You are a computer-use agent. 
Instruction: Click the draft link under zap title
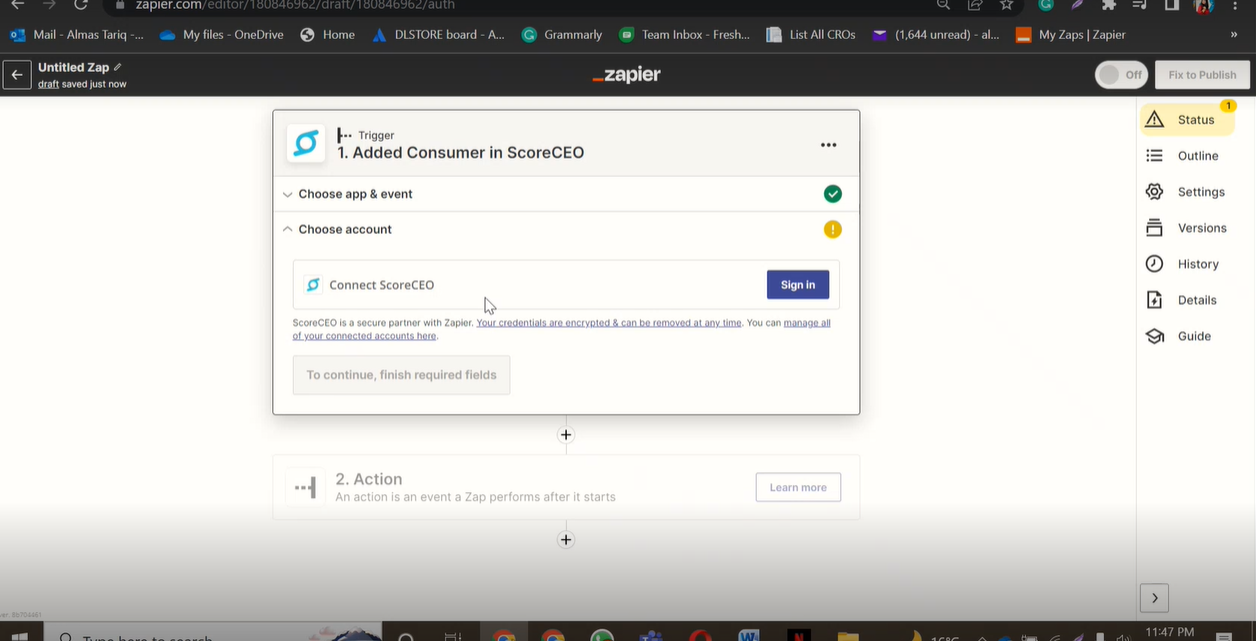(48, 84)
